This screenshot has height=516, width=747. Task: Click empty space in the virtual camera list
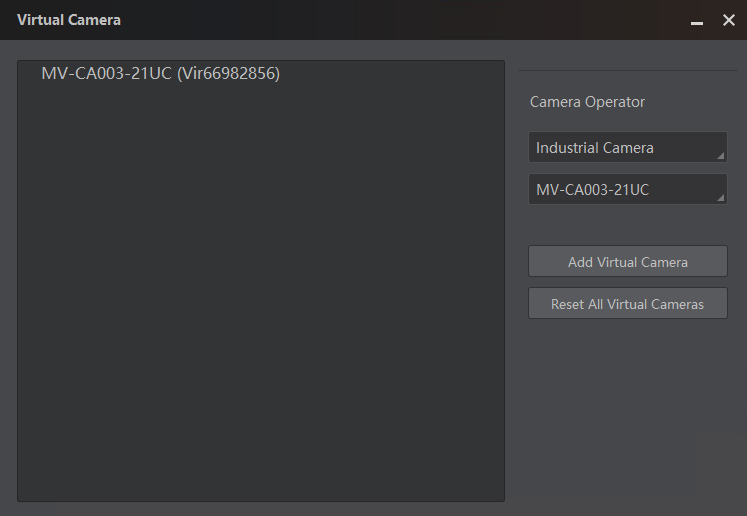tap(260, 300)
